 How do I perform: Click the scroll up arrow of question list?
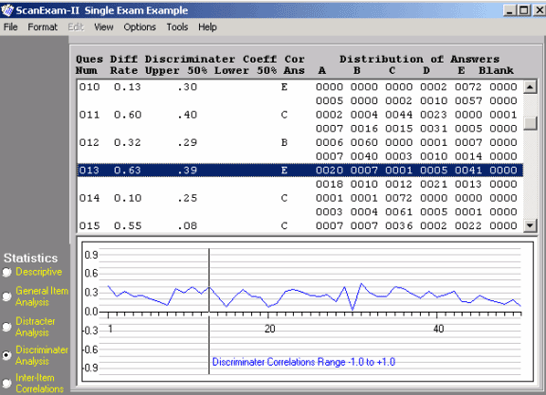click(x=530, y=87)
